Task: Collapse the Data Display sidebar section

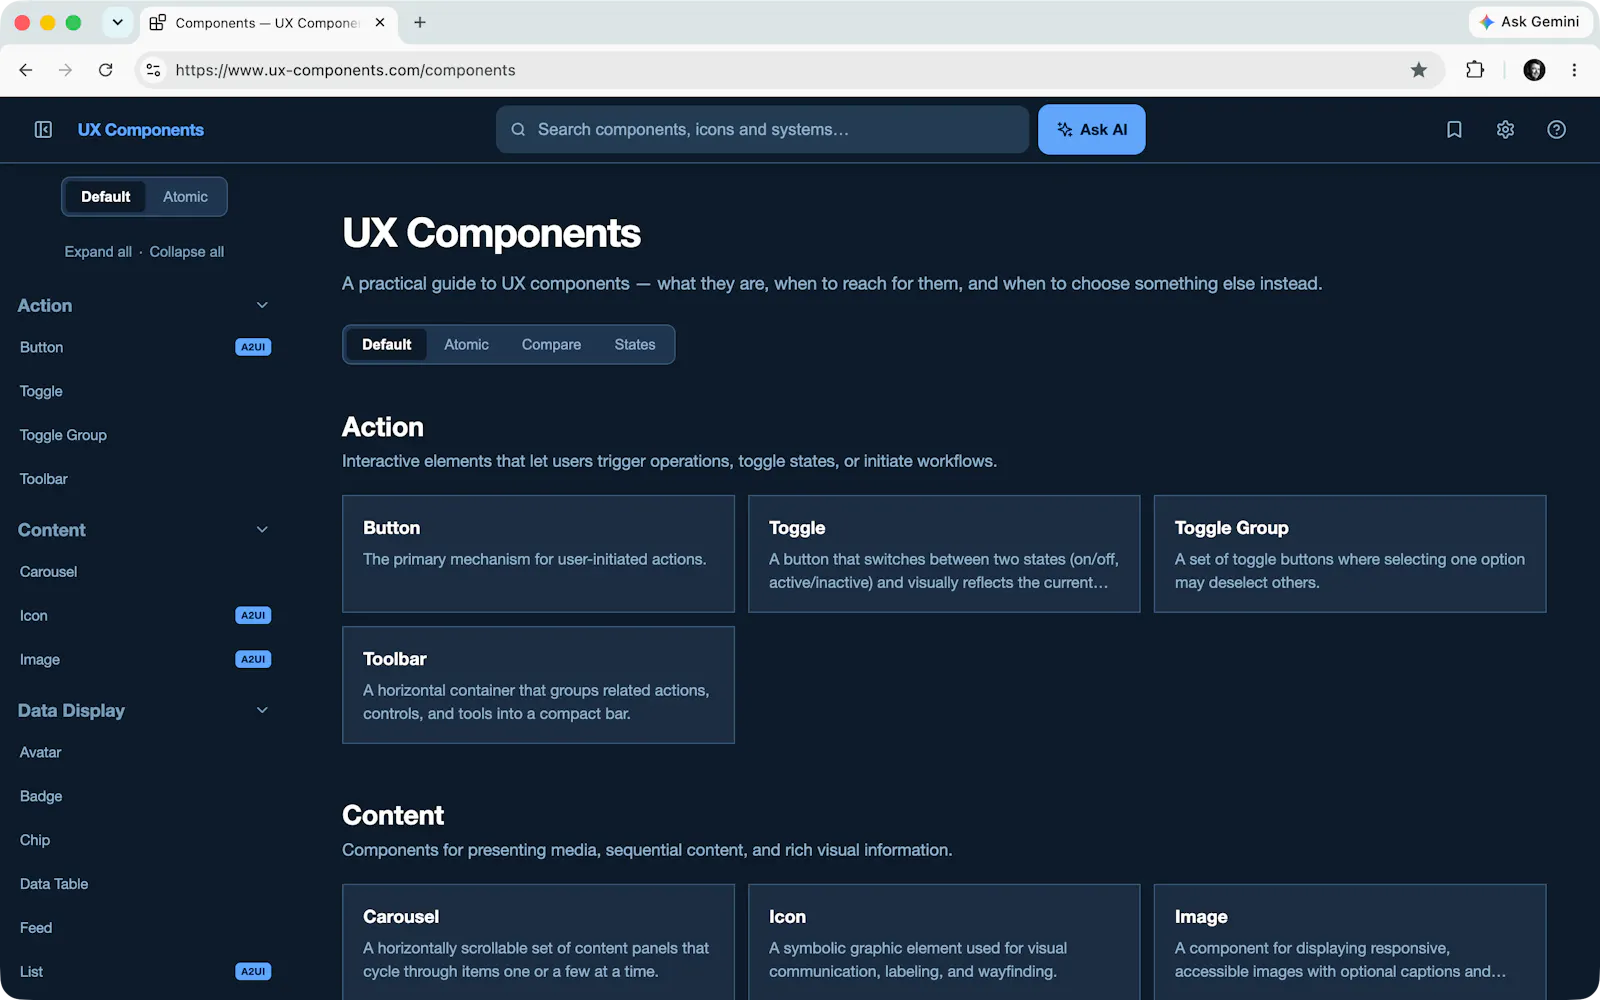Action: tap(262, 710)
